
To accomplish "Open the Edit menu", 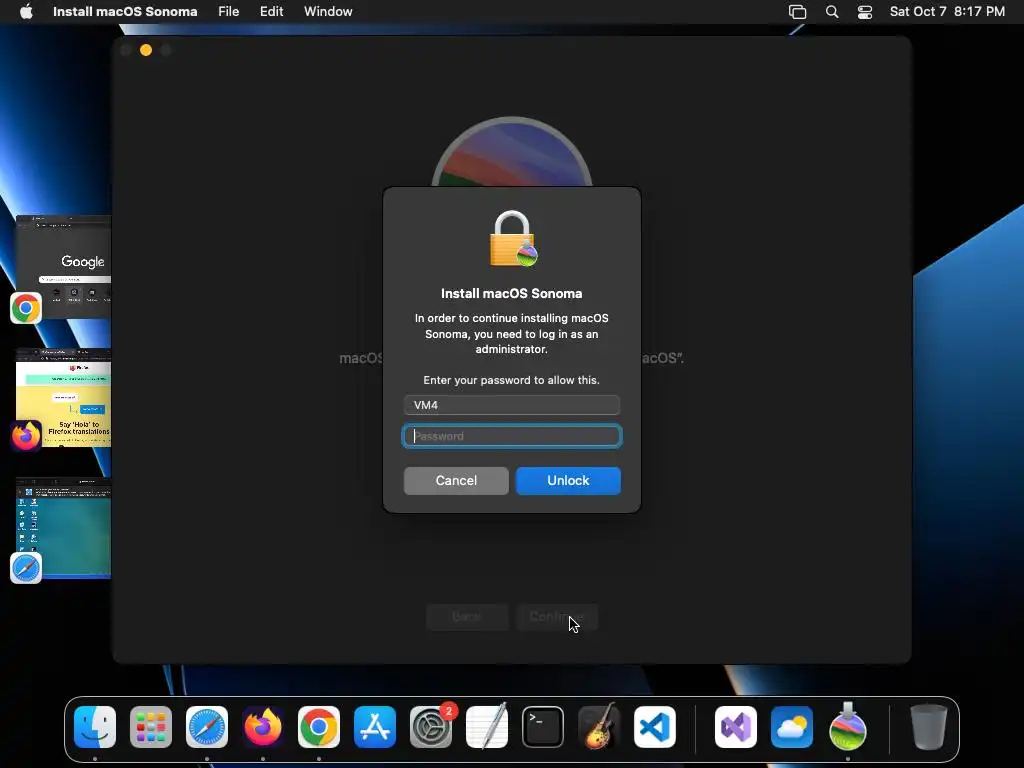I will [x=271, y=12].
